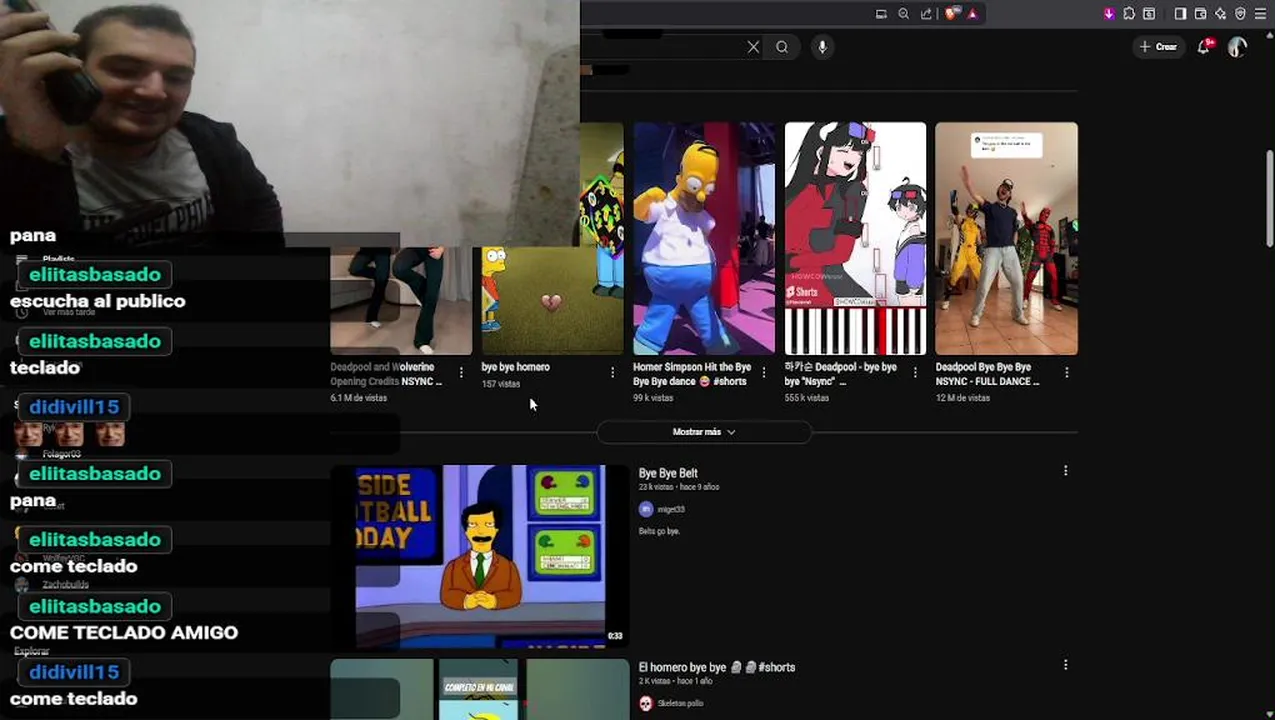Open the Crear button
This screenshot has height=720, width=1275.
tap(1159, 47)
